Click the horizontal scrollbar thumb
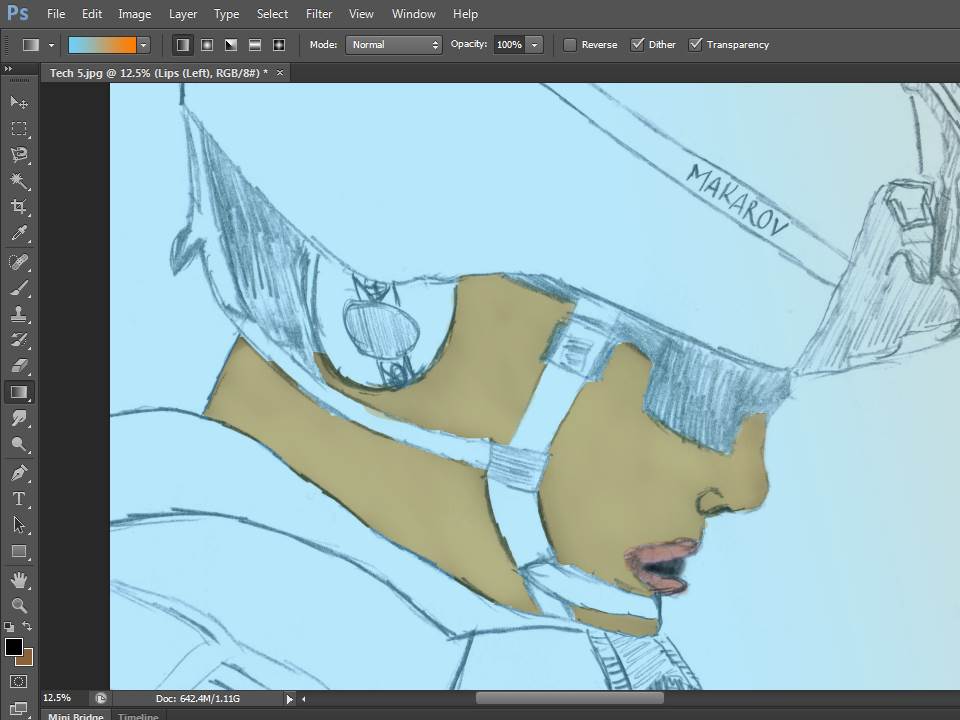960x720 pixels. coord(569,698)
